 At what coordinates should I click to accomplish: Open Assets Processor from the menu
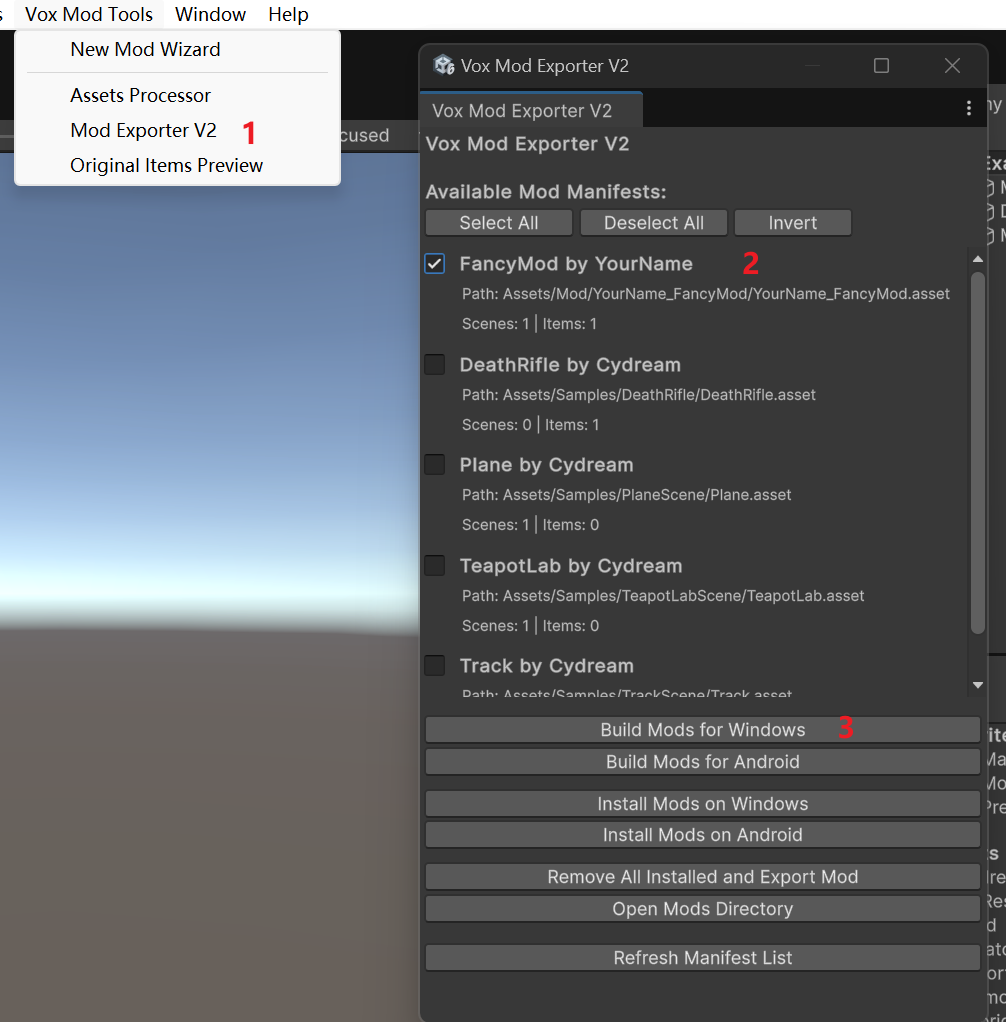[x=140, y=96]
